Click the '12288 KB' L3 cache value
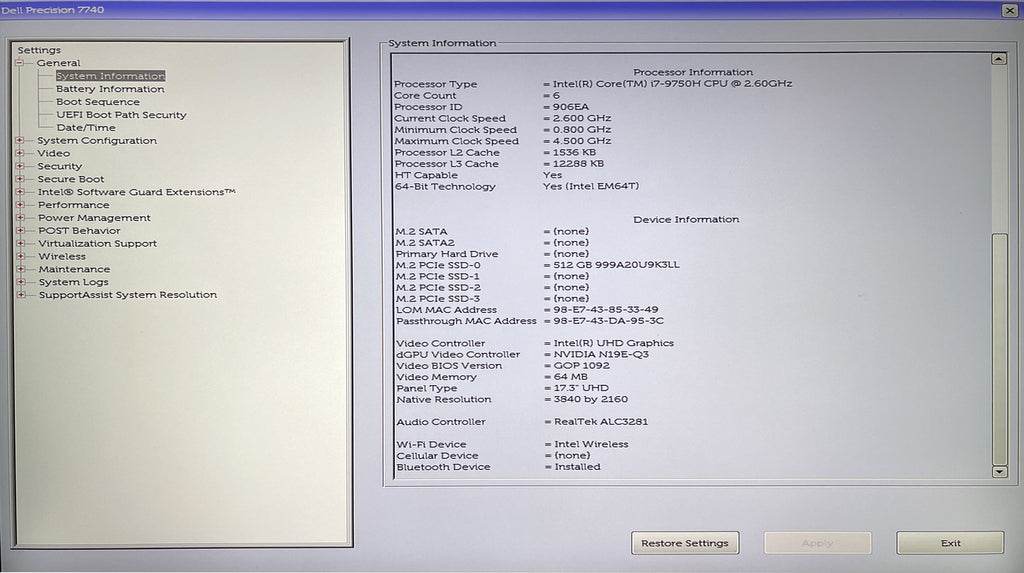1024x573 pixels. pos(578,163)
